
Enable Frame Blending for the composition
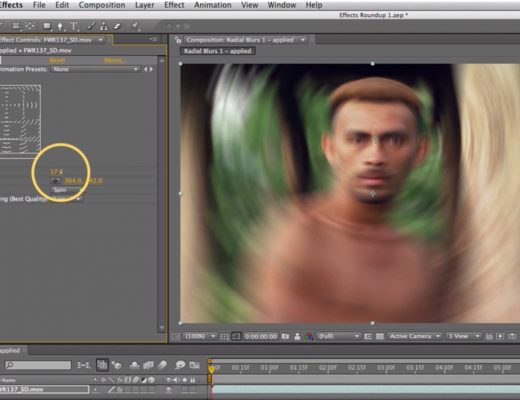(x=148, y=365)
